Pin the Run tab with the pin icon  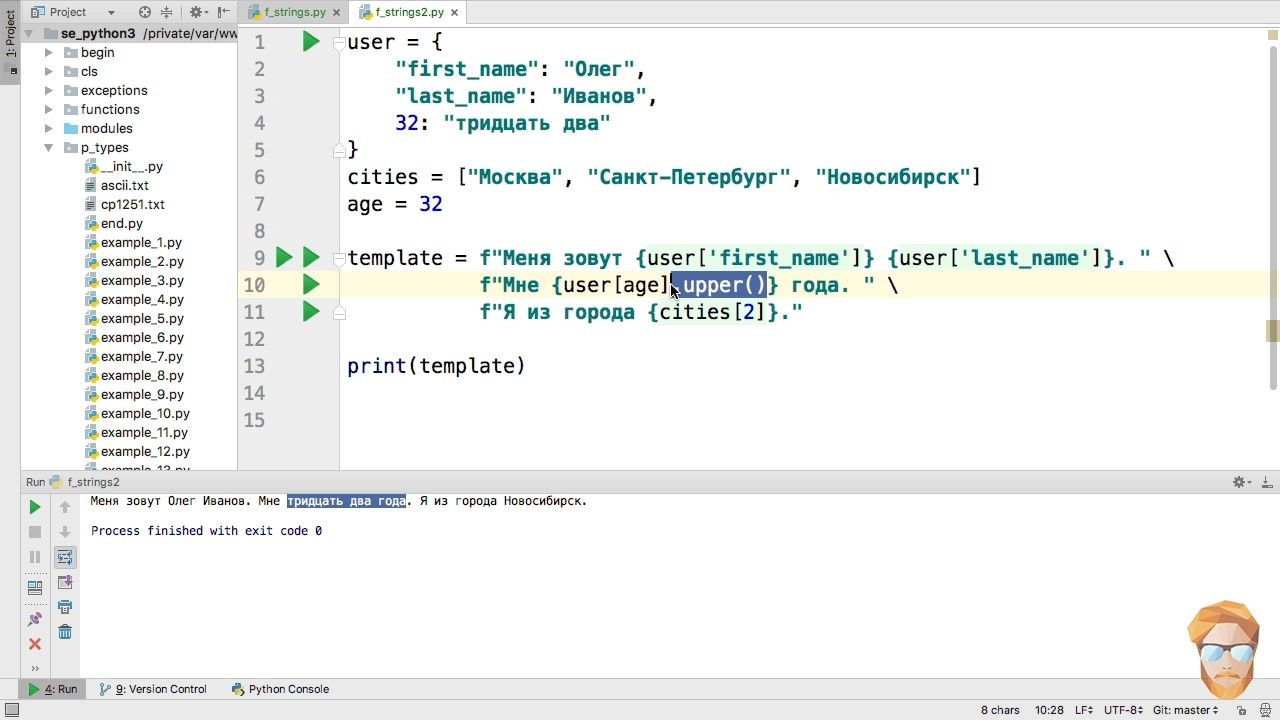tap(35, 620)
